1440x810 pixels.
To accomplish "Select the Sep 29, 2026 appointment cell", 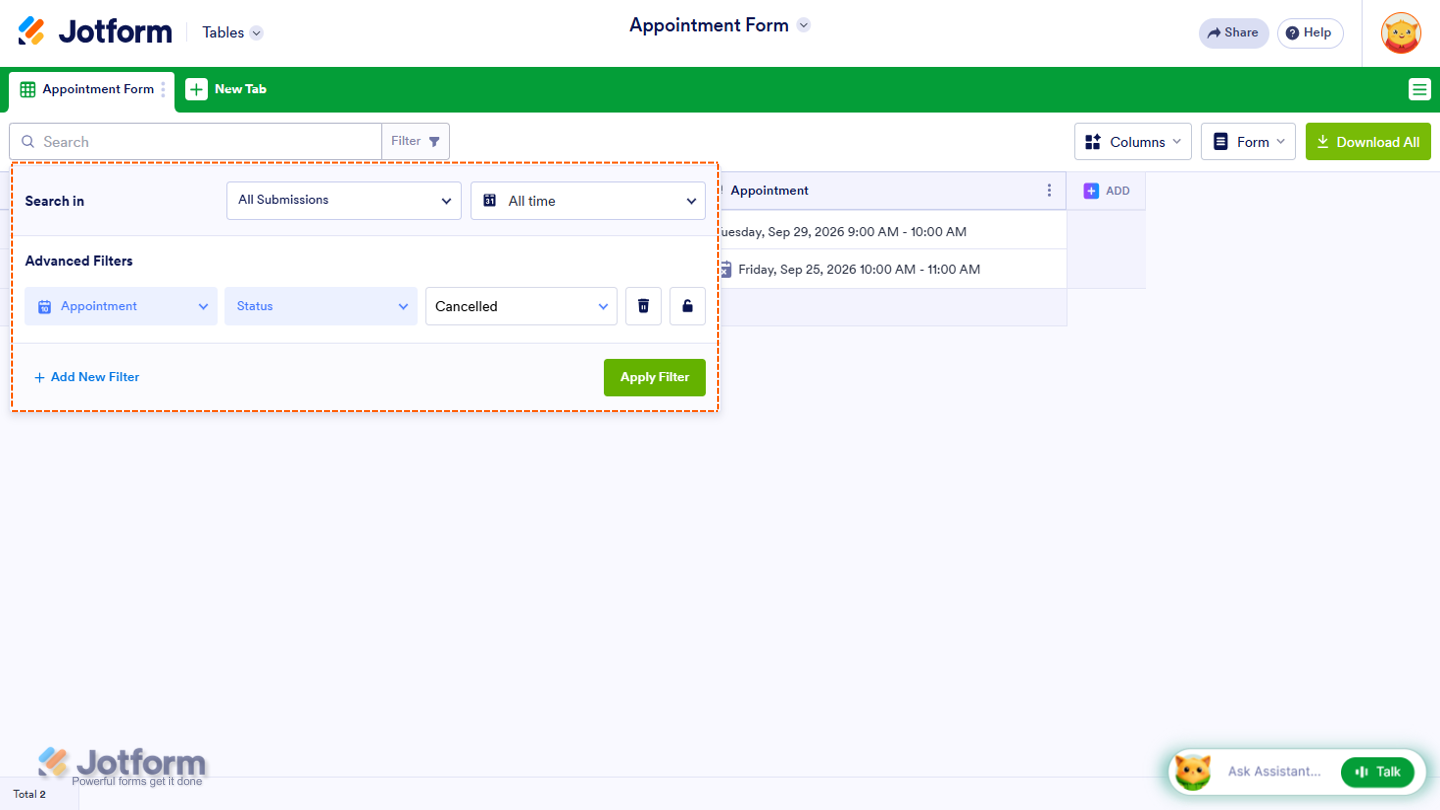I will click(892, 231).
